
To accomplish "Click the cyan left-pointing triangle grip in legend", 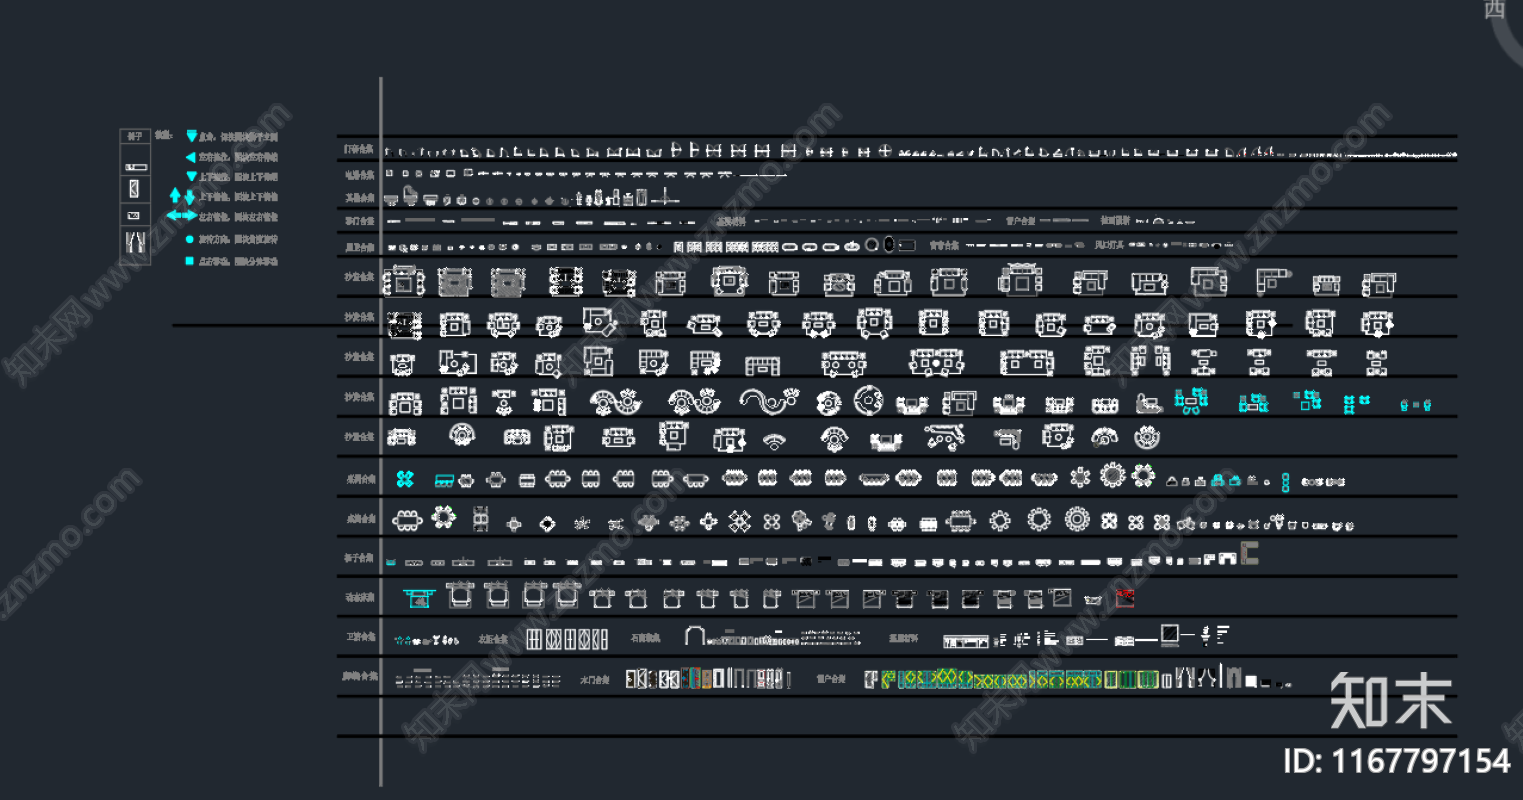I will 190,157.
